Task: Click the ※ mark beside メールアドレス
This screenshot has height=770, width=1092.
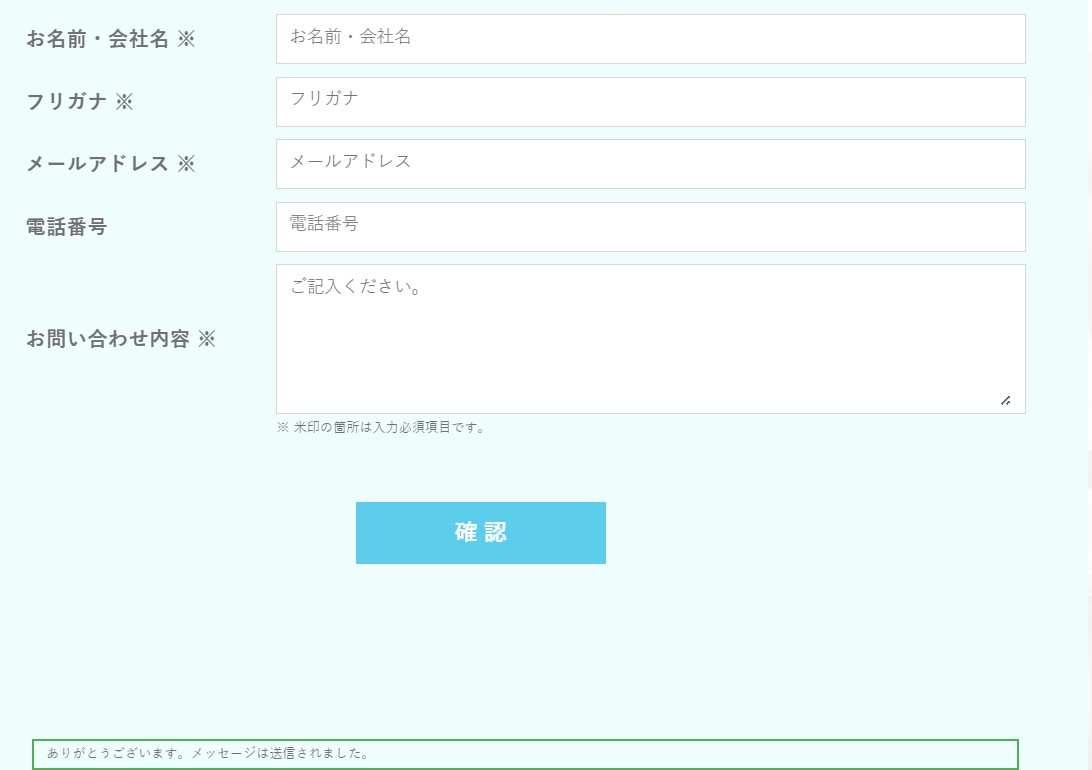Action: [186, 164]
